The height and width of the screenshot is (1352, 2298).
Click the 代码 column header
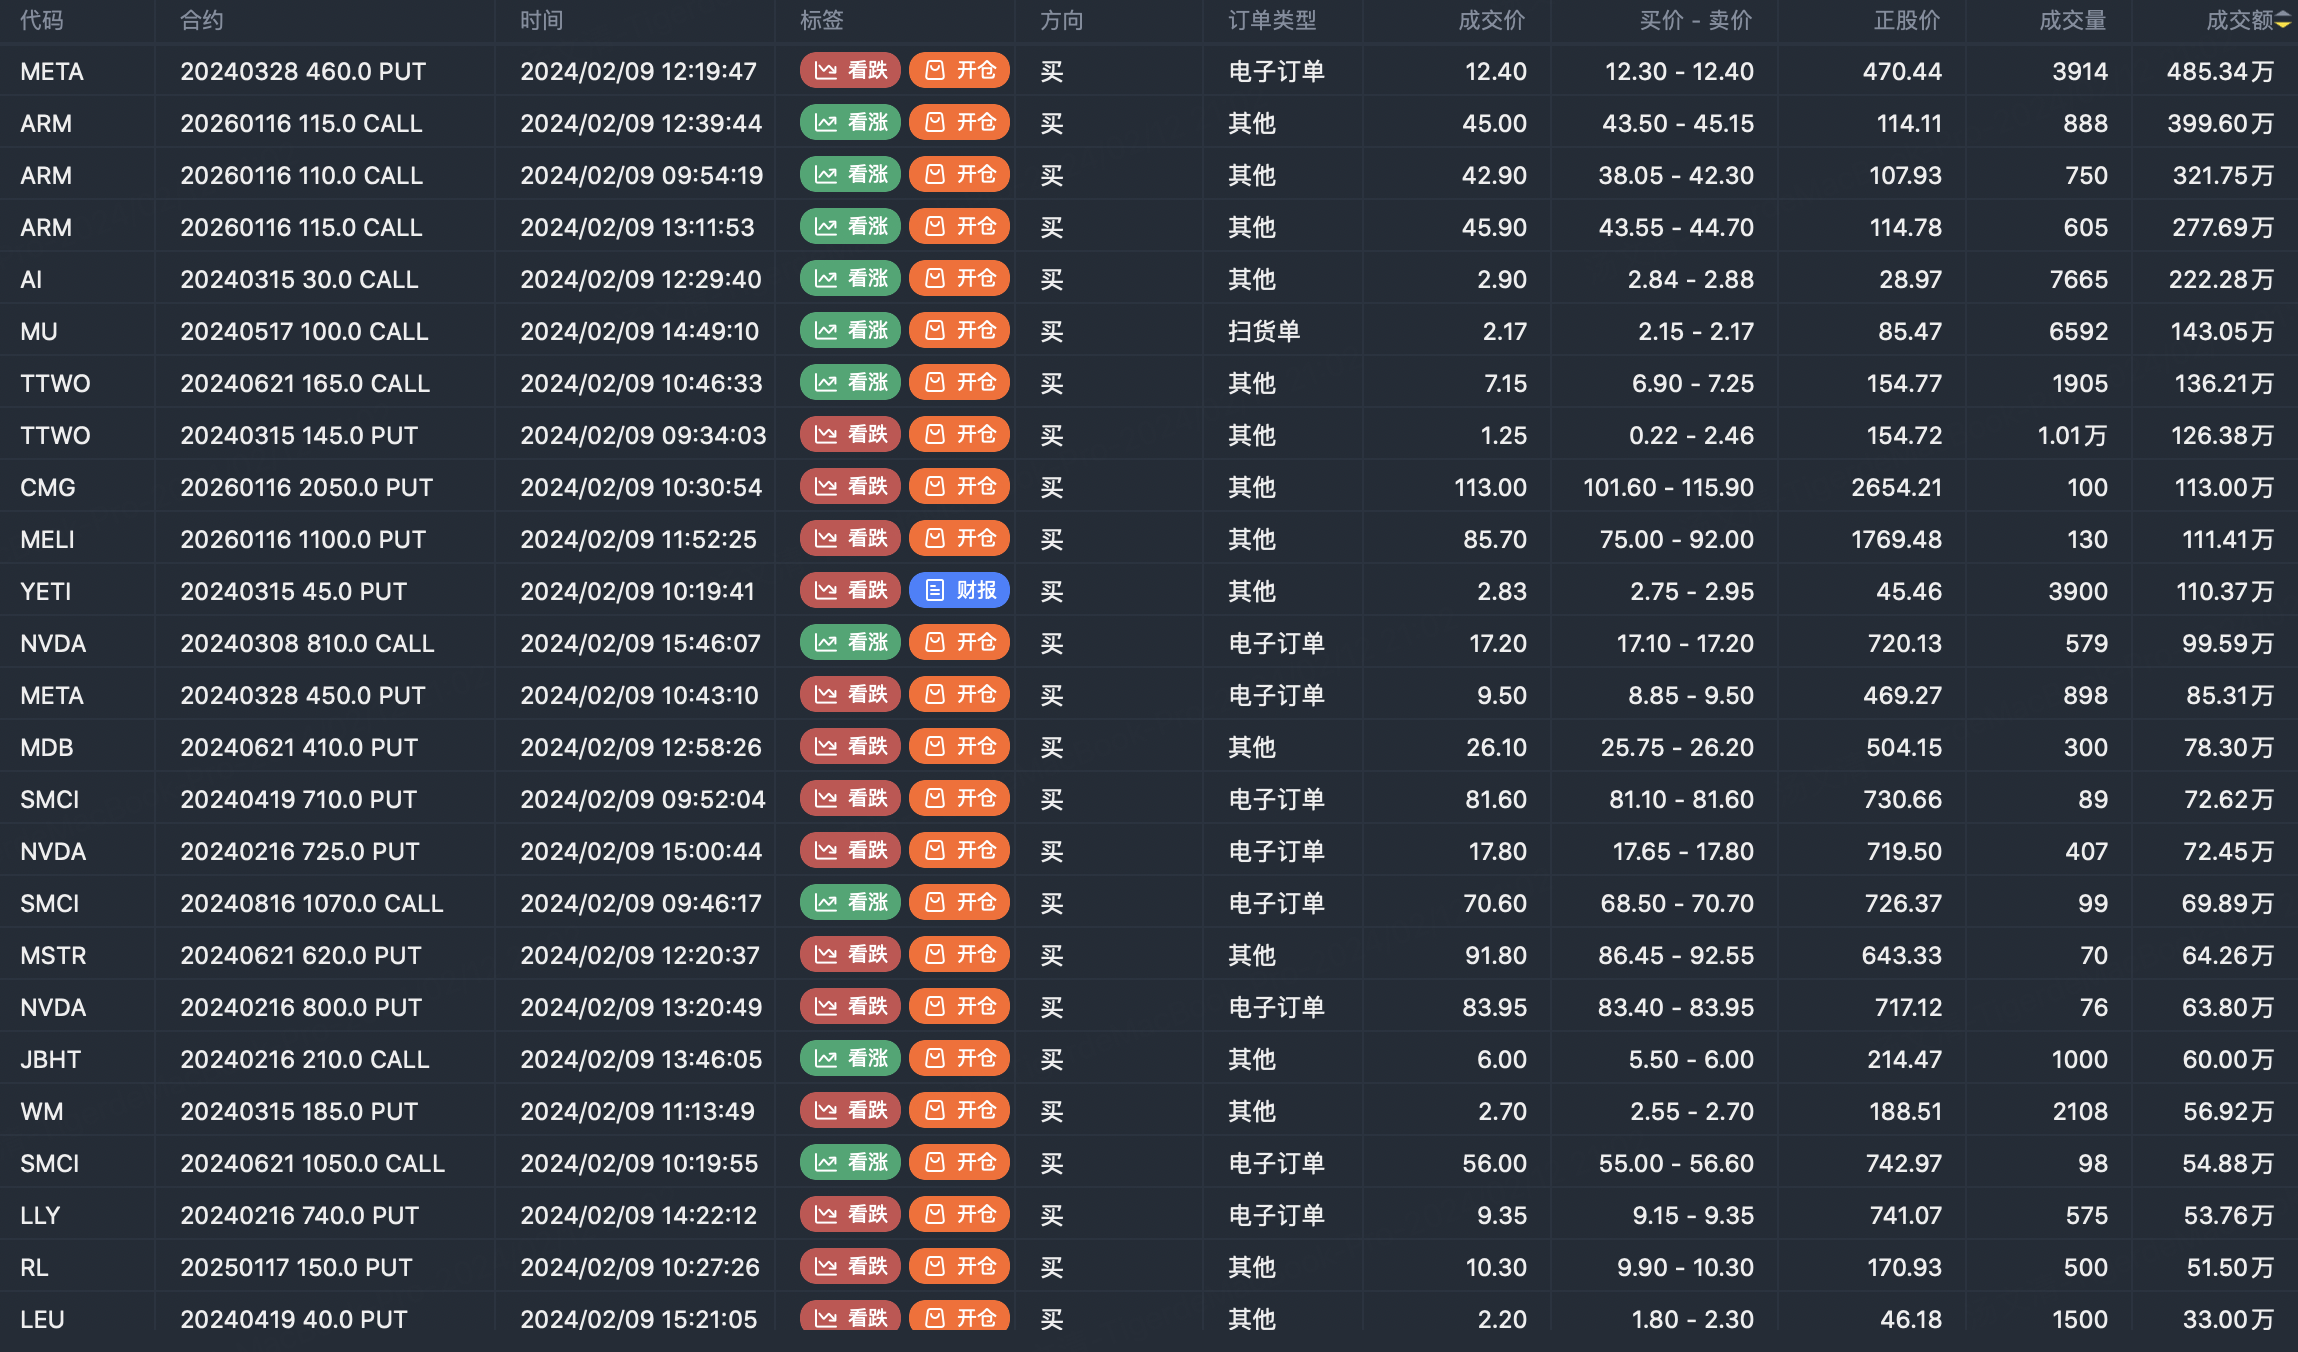[41, 21]
